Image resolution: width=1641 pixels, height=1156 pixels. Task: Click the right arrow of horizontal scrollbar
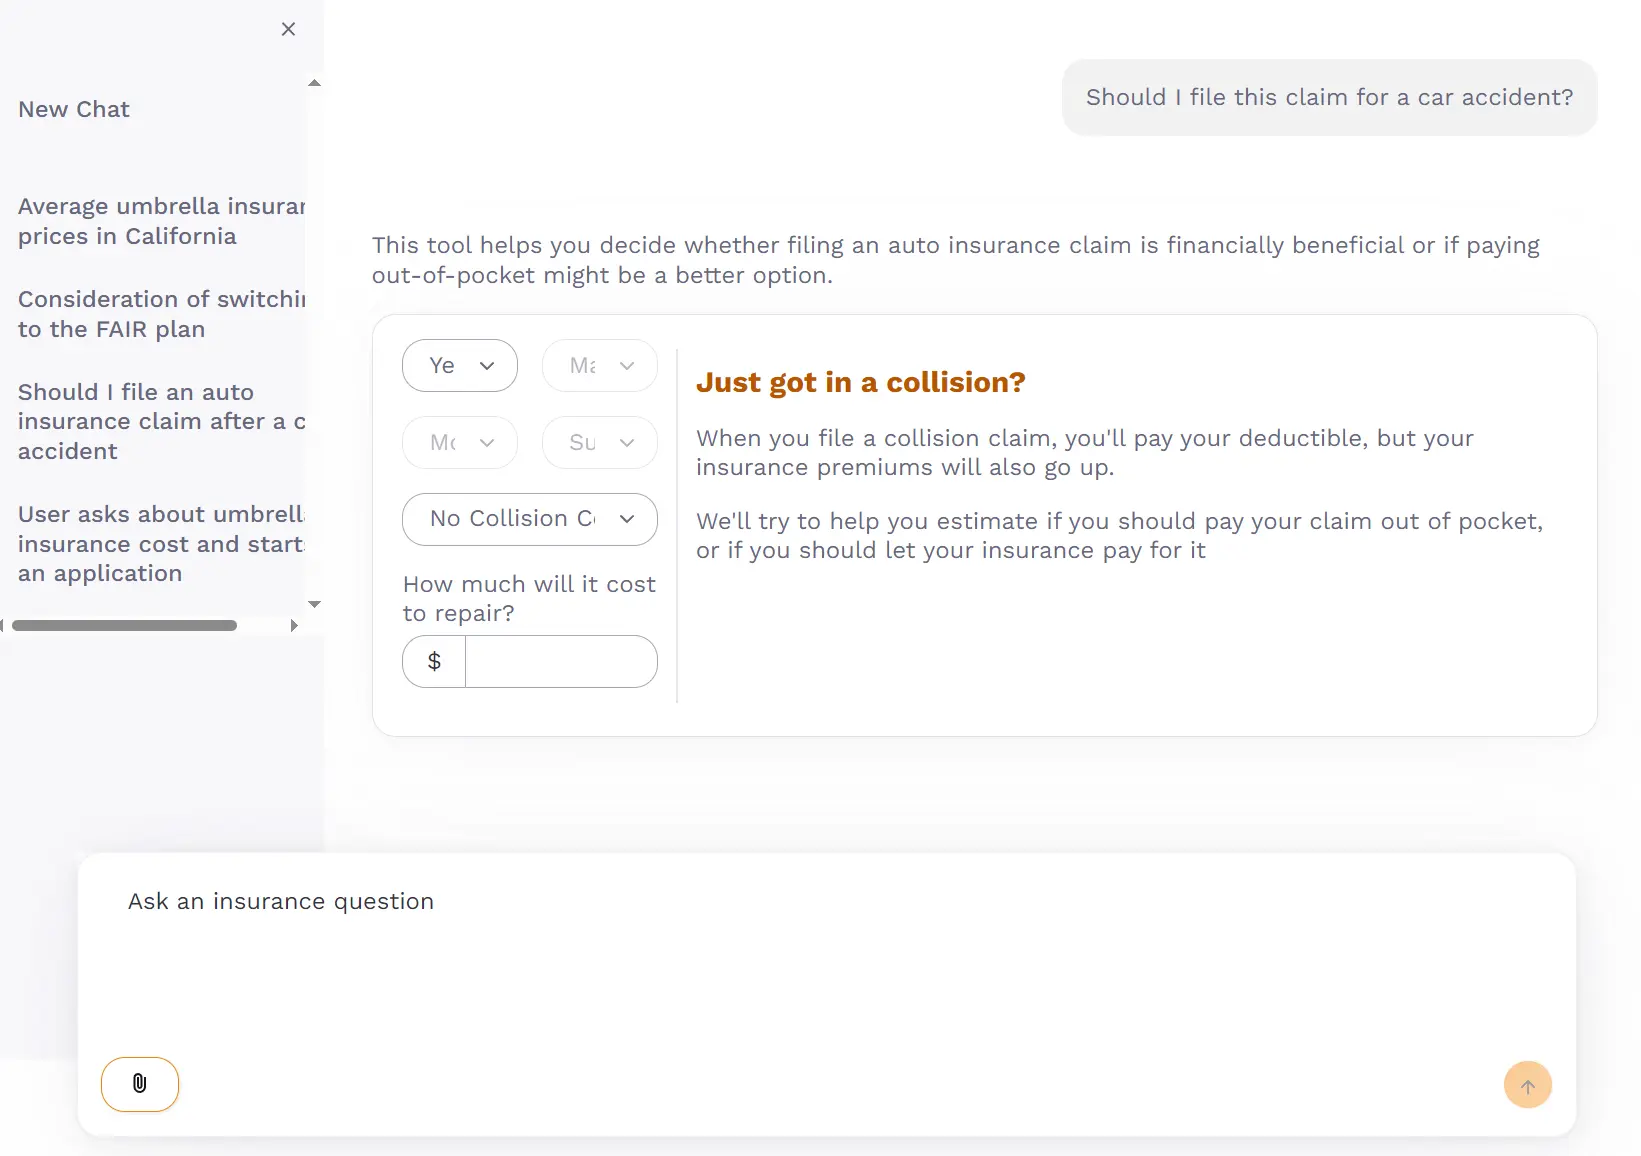pos(294,626)
